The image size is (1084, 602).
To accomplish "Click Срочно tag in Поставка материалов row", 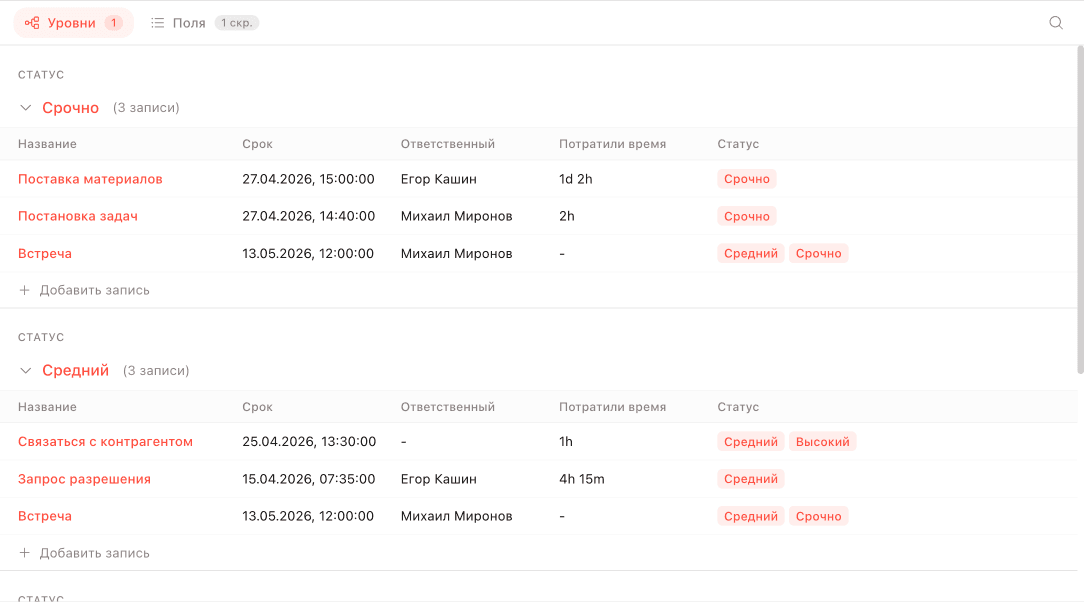I will tap(747, 179).
